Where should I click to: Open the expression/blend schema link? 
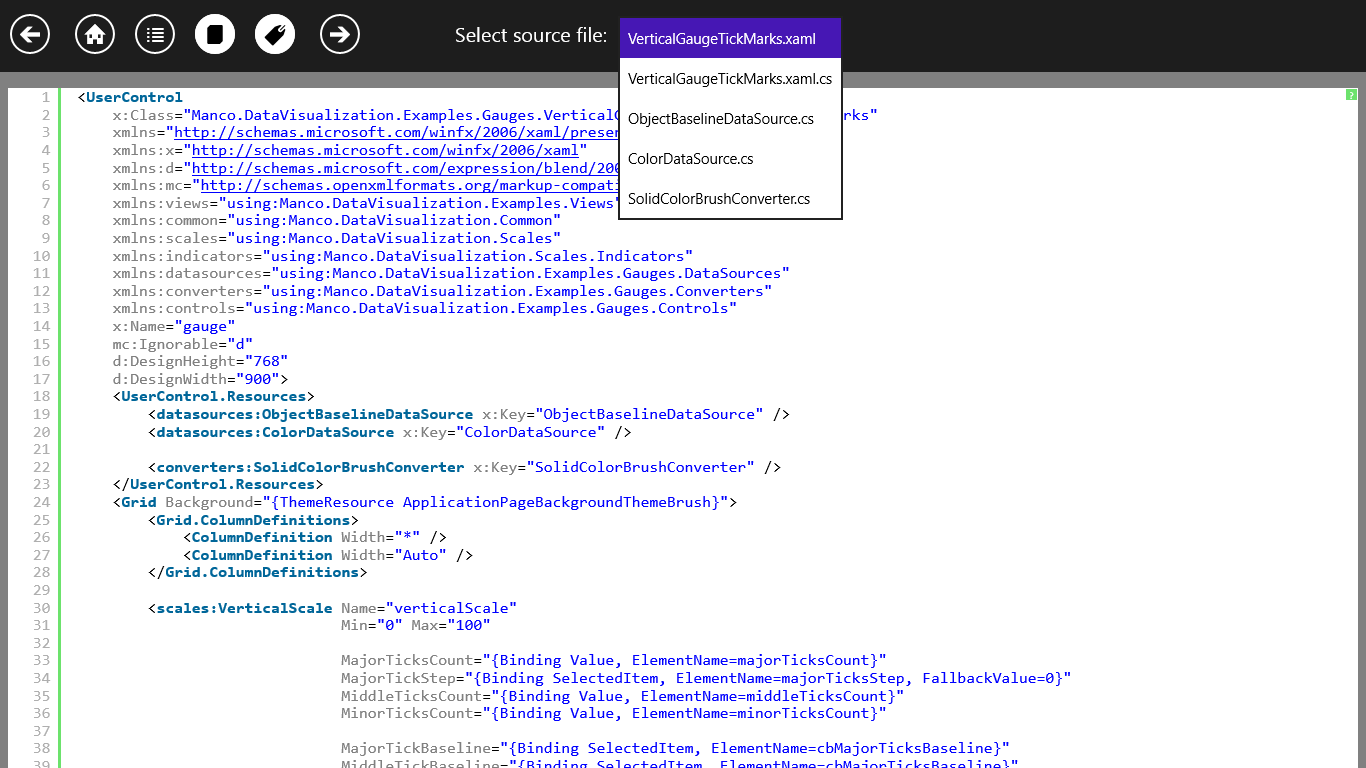point(405,168)
